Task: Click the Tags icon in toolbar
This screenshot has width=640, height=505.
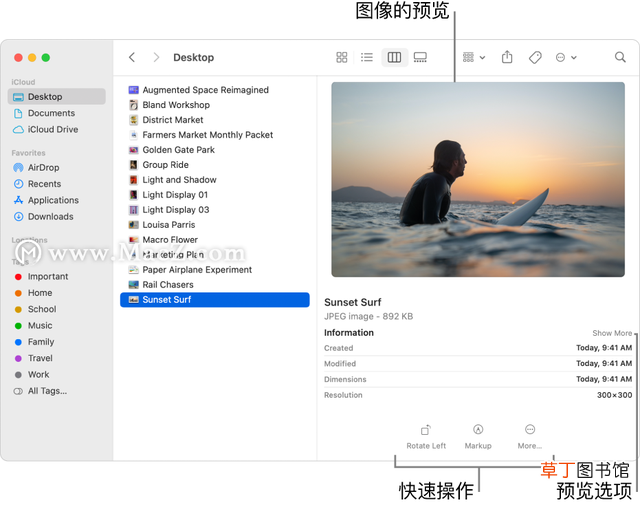Action: tap(535, 57)
